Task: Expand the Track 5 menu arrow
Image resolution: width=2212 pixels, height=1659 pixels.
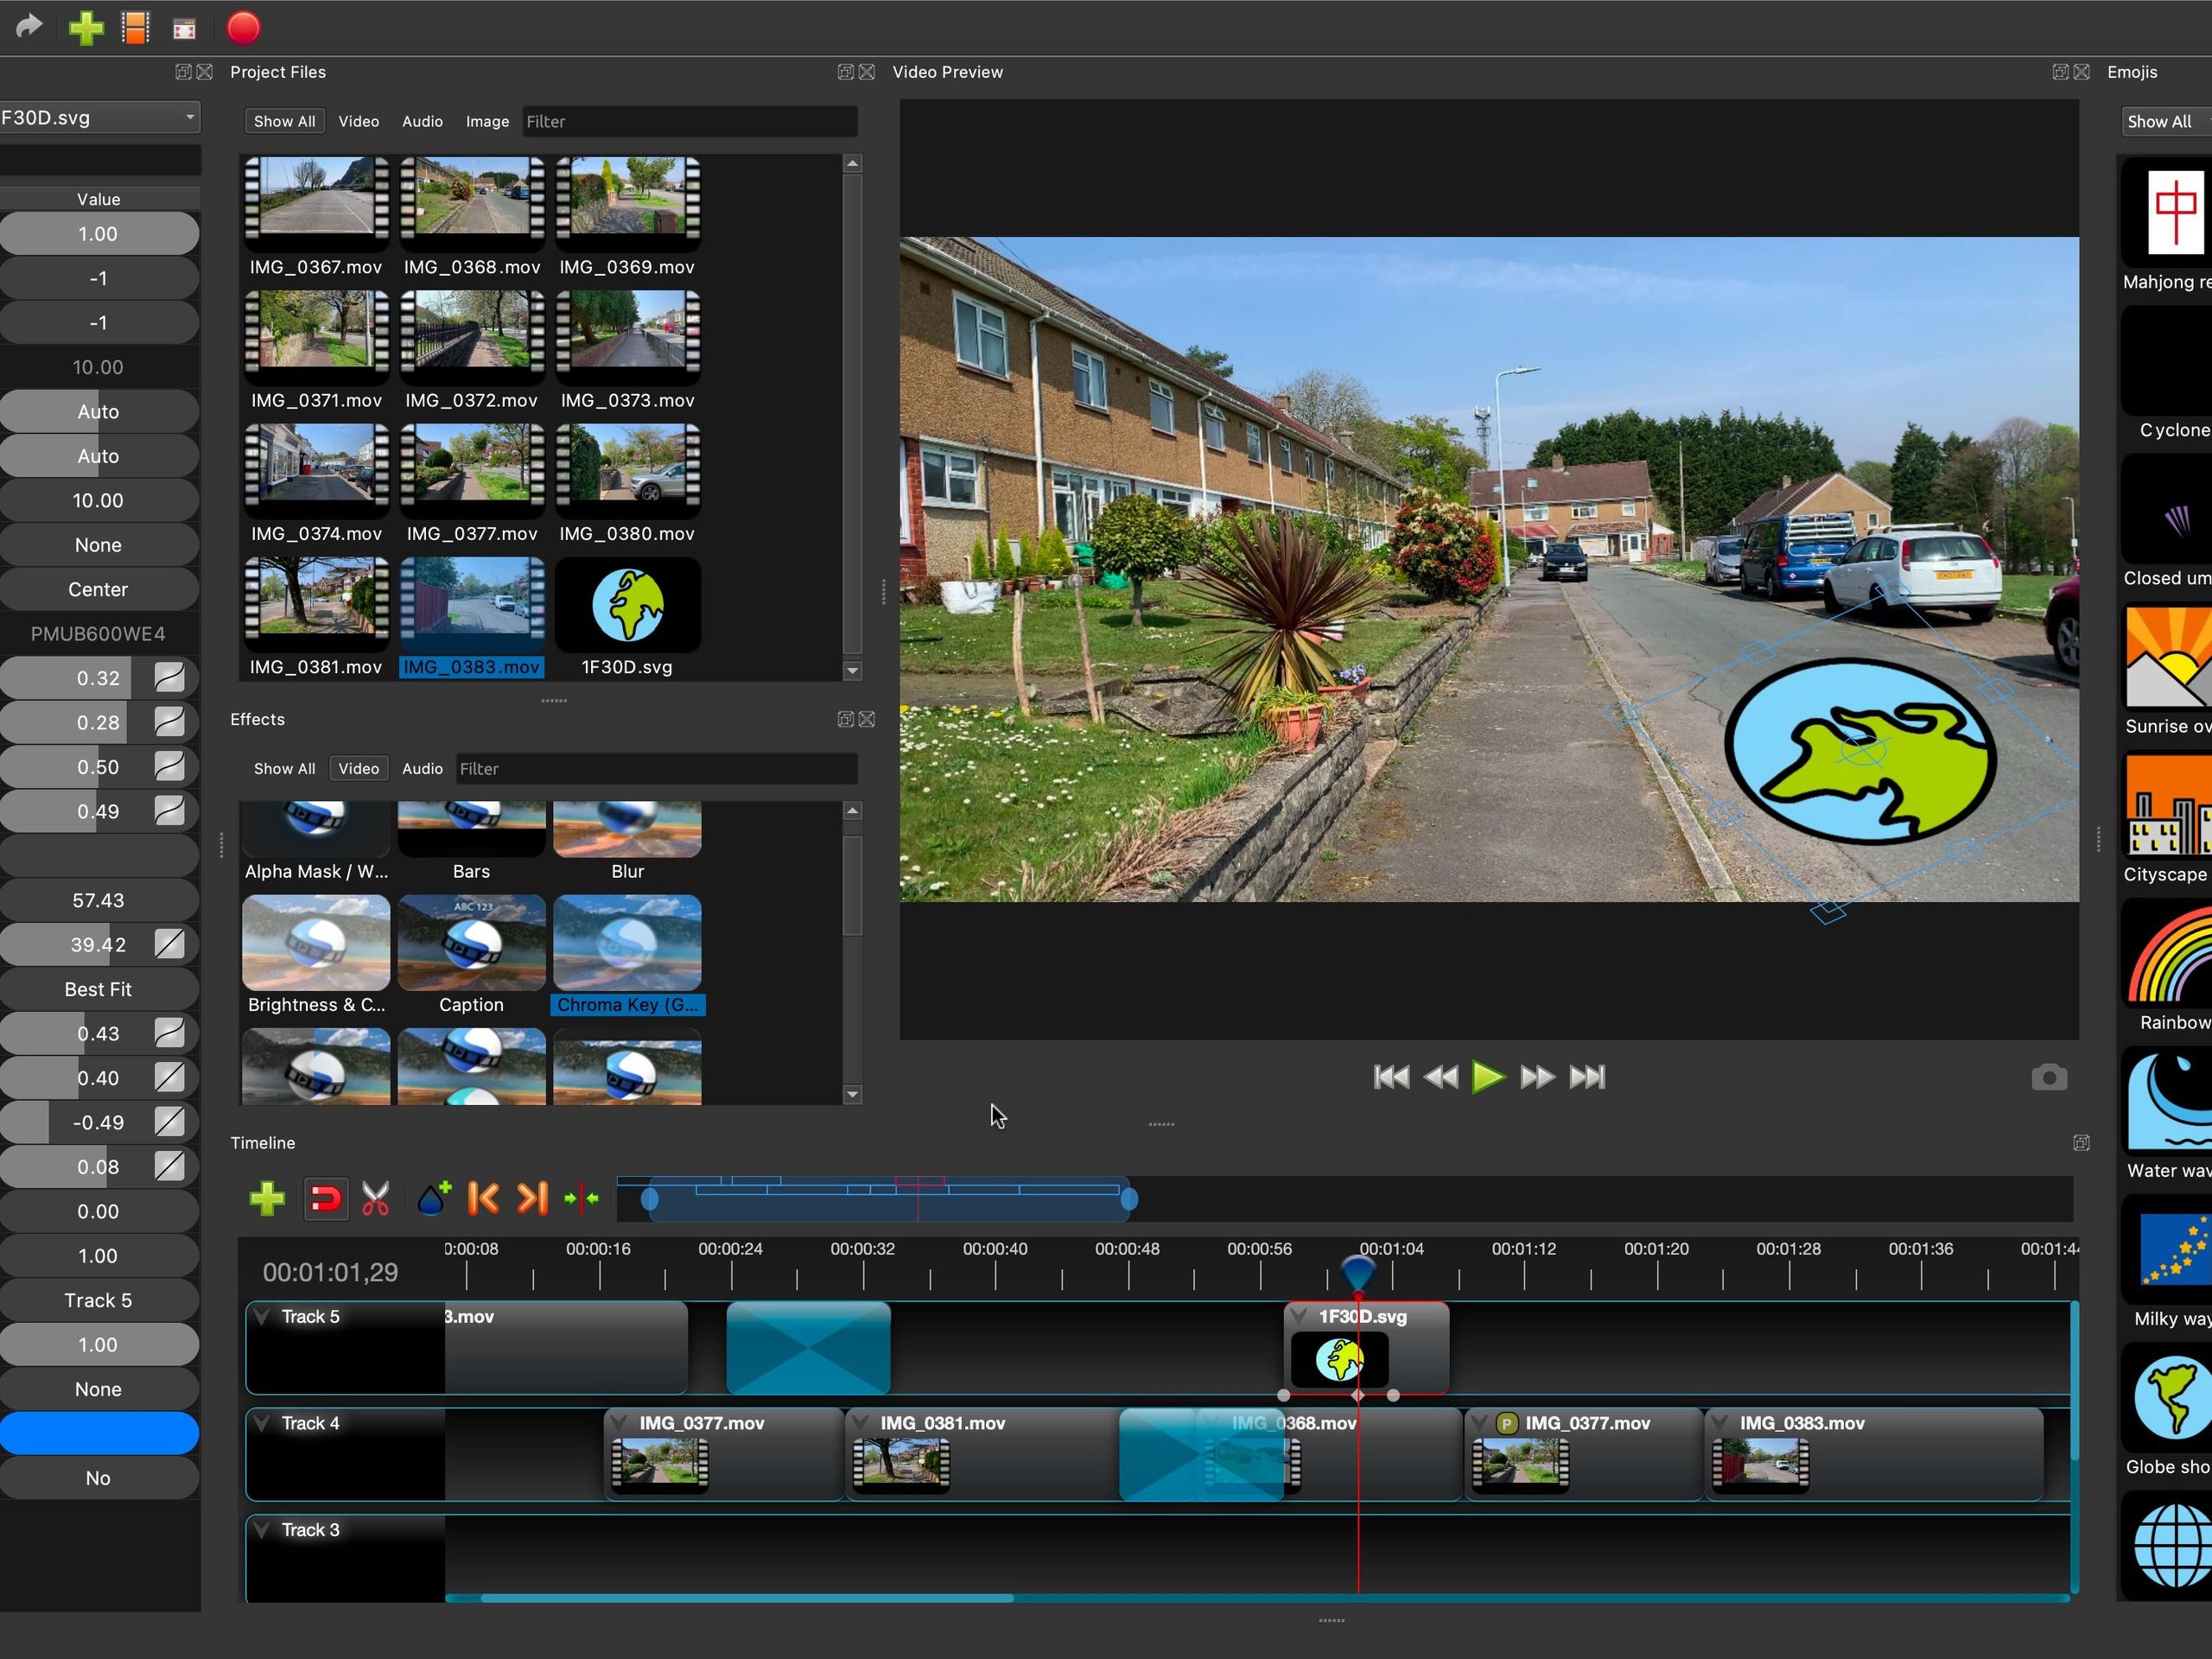Action: coord(262,1317)
